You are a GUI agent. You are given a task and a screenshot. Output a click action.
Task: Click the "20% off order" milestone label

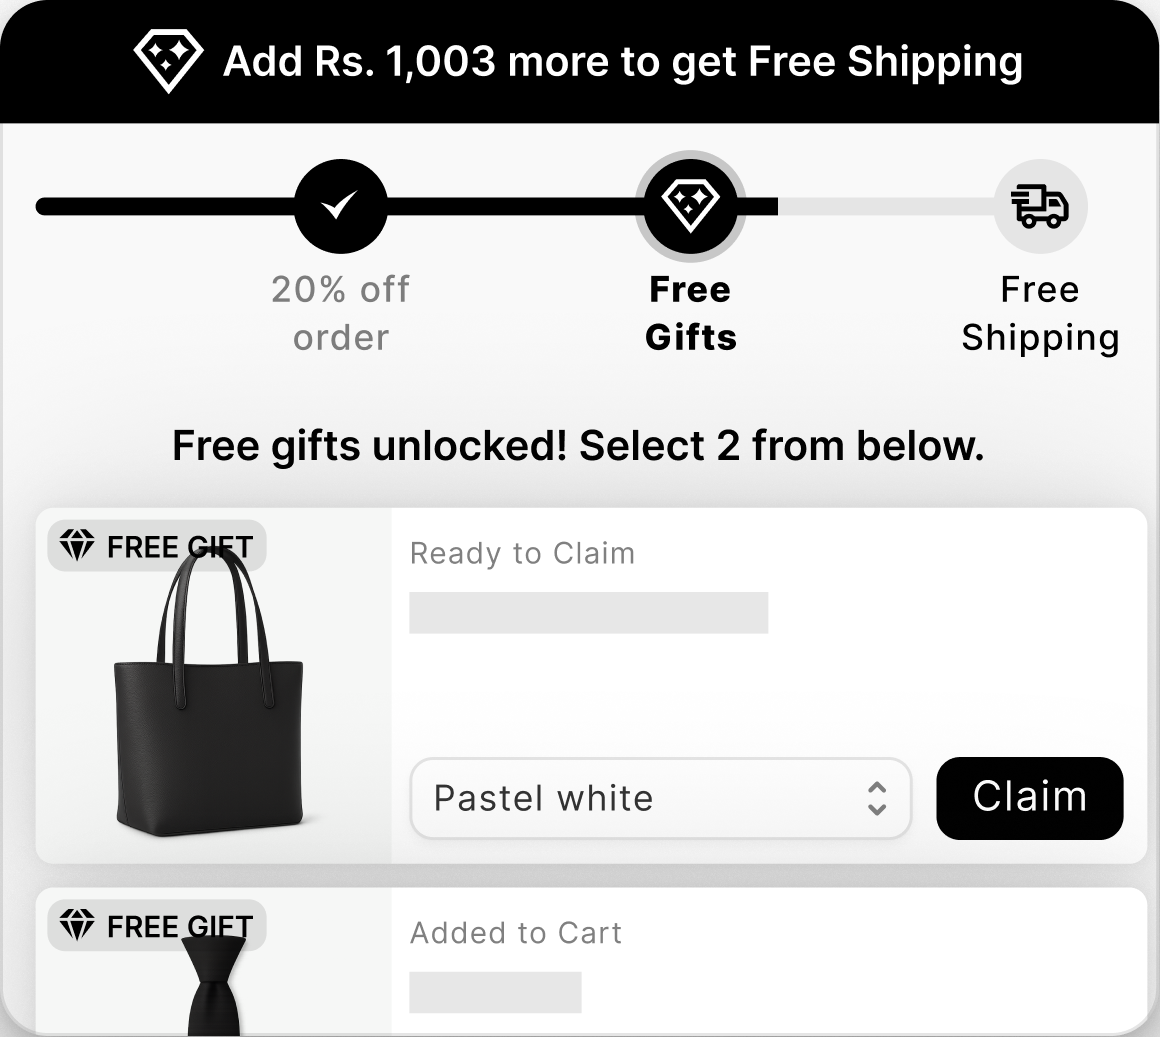(340, 313)
